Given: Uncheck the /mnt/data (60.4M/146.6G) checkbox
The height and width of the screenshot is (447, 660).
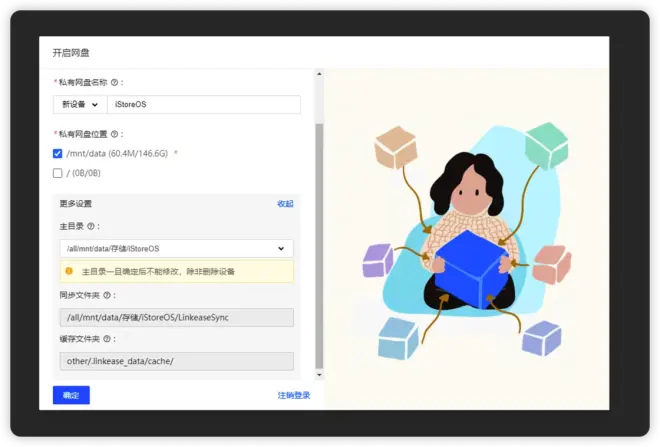Looking at the screenshot, I should pyautogui.click(x=58, y=154).
